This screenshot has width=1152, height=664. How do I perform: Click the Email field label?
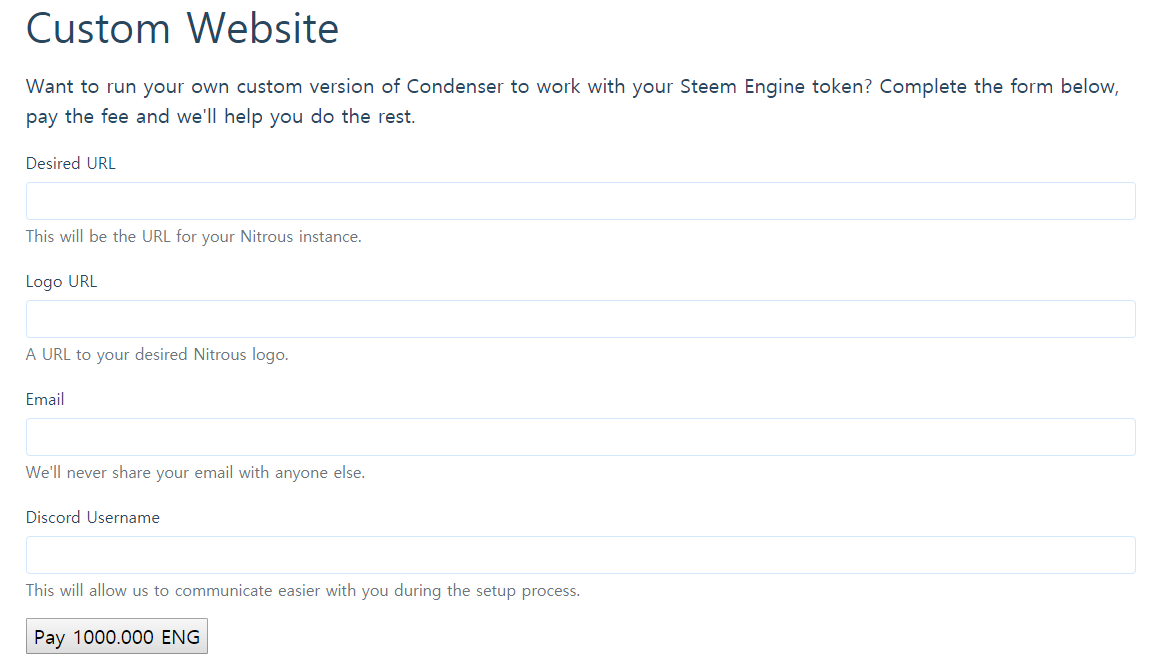45,399
